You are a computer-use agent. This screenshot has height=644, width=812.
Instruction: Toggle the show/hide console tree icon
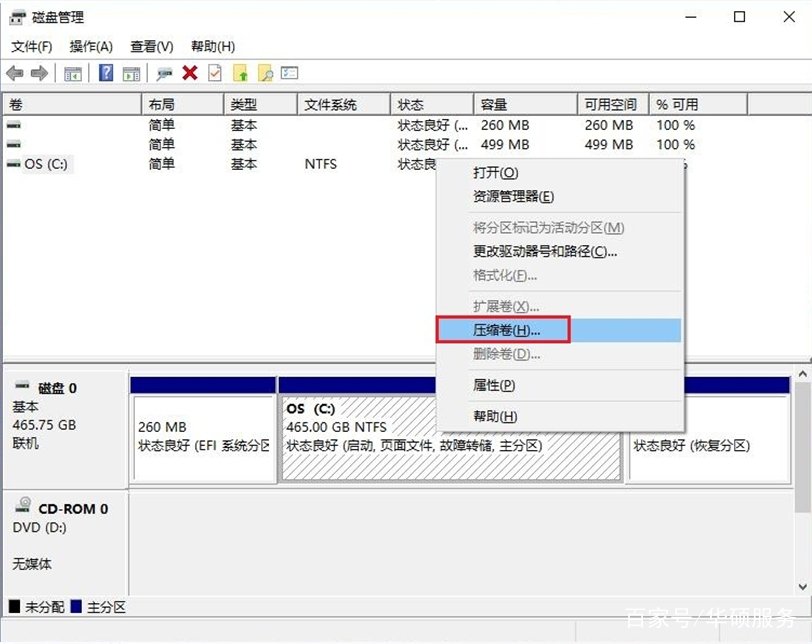coord(71,72)
